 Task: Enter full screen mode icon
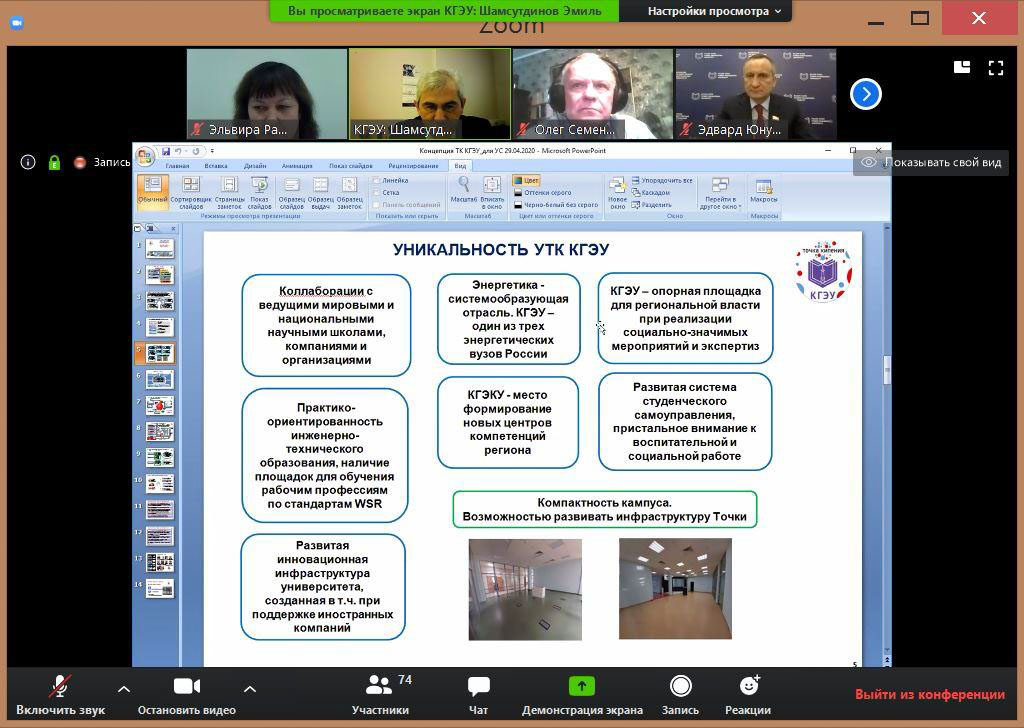[x=995, y=68]
